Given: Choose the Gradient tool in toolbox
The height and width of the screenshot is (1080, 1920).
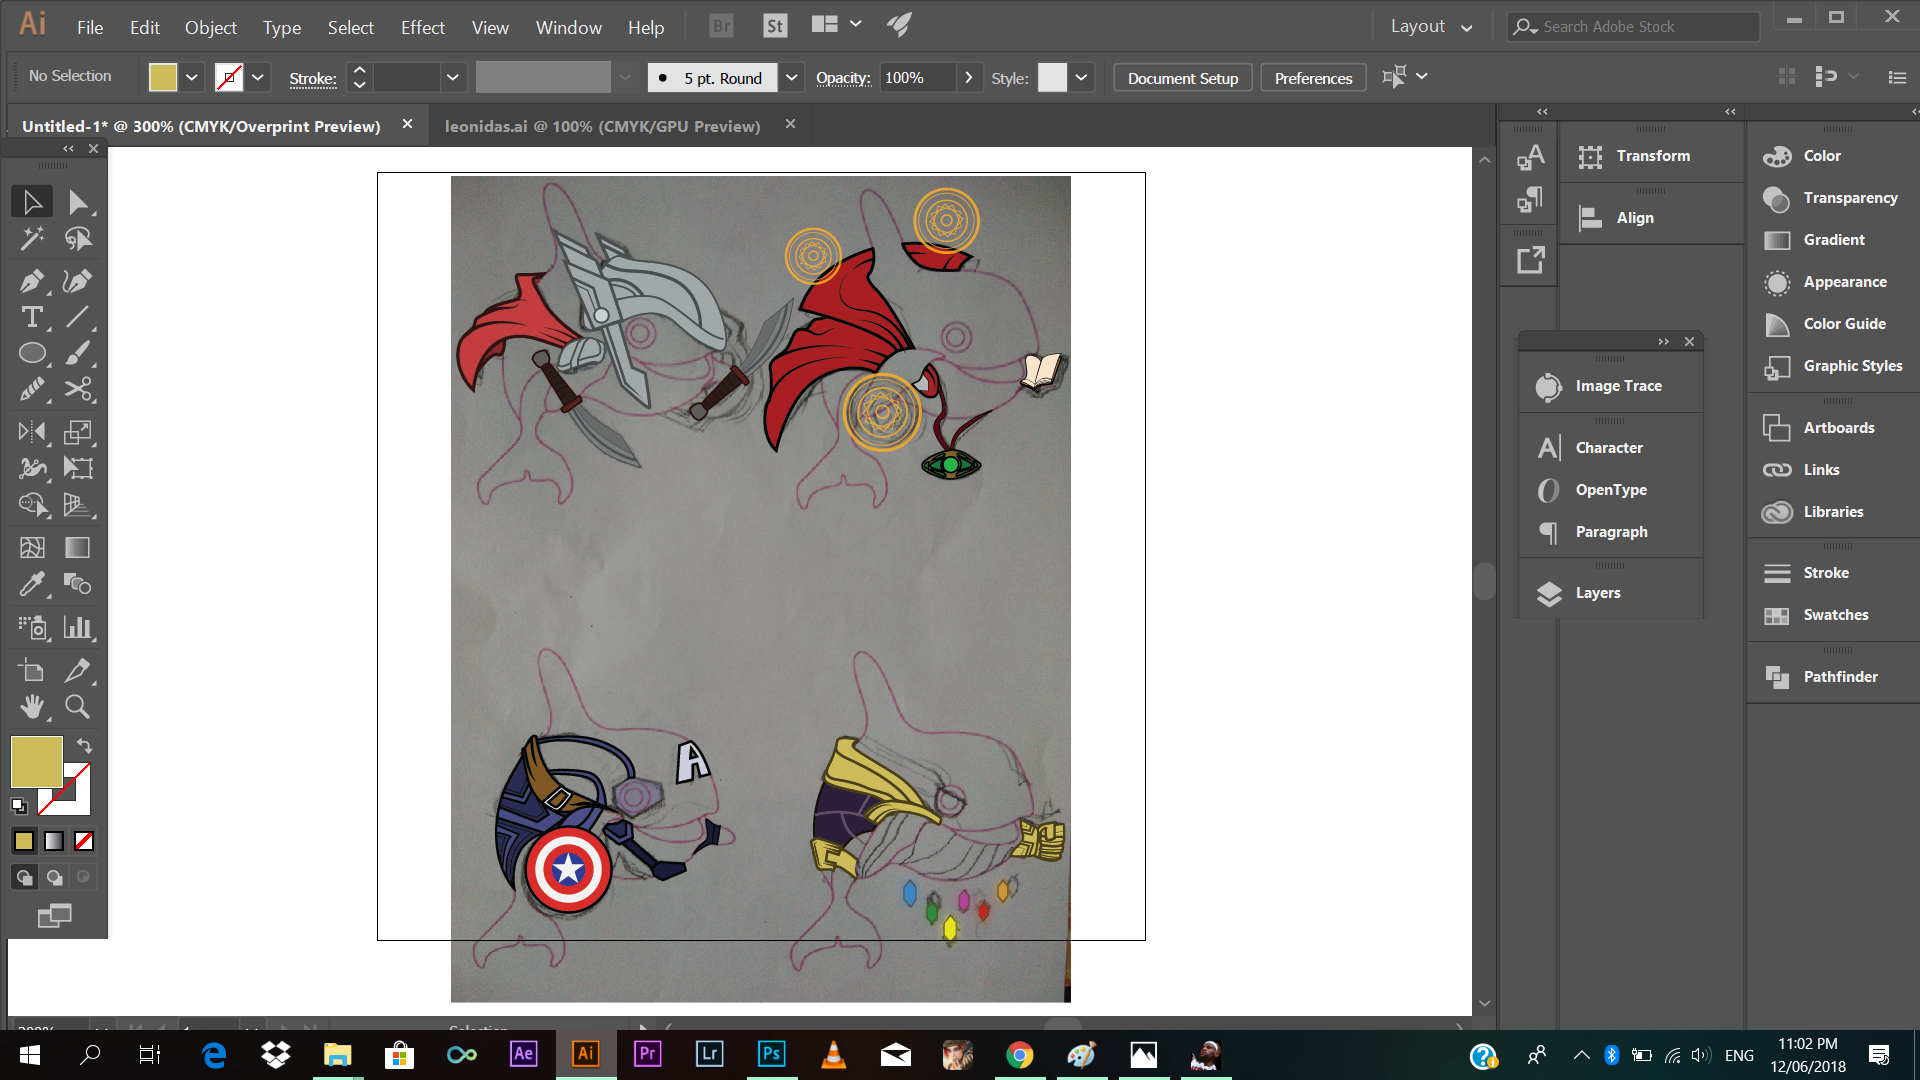Looking at the screenshot, I should coord(78,547).
